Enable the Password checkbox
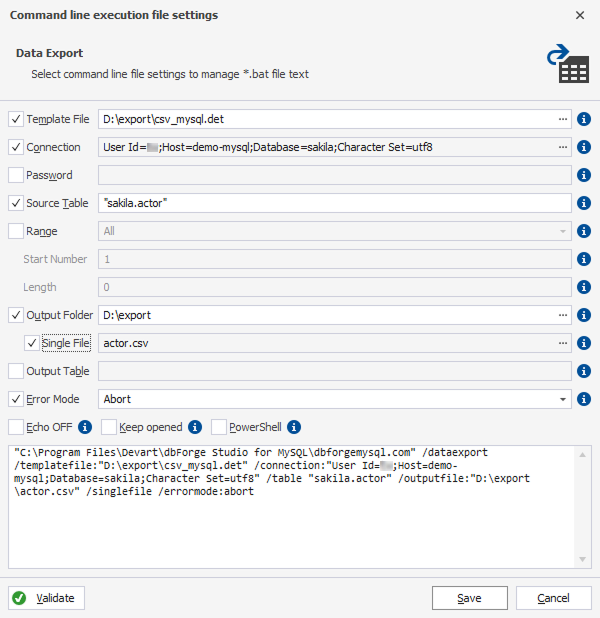 [16, 175]
